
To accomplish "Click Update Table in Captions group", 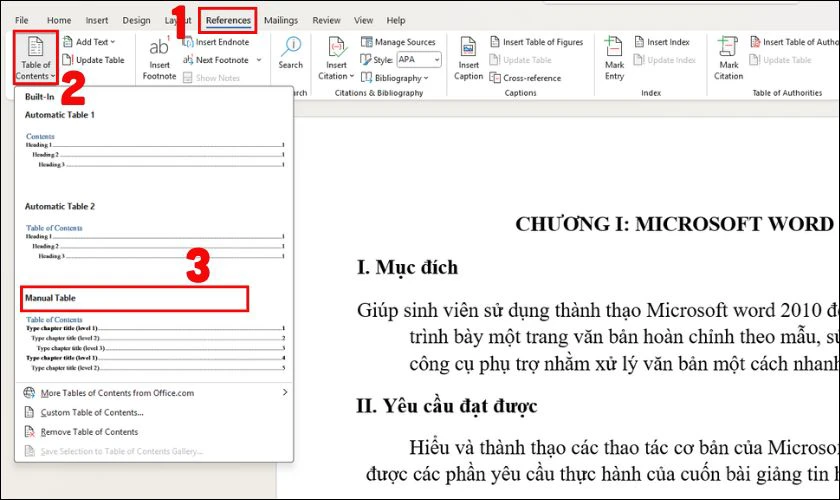I will pos(521,60).
